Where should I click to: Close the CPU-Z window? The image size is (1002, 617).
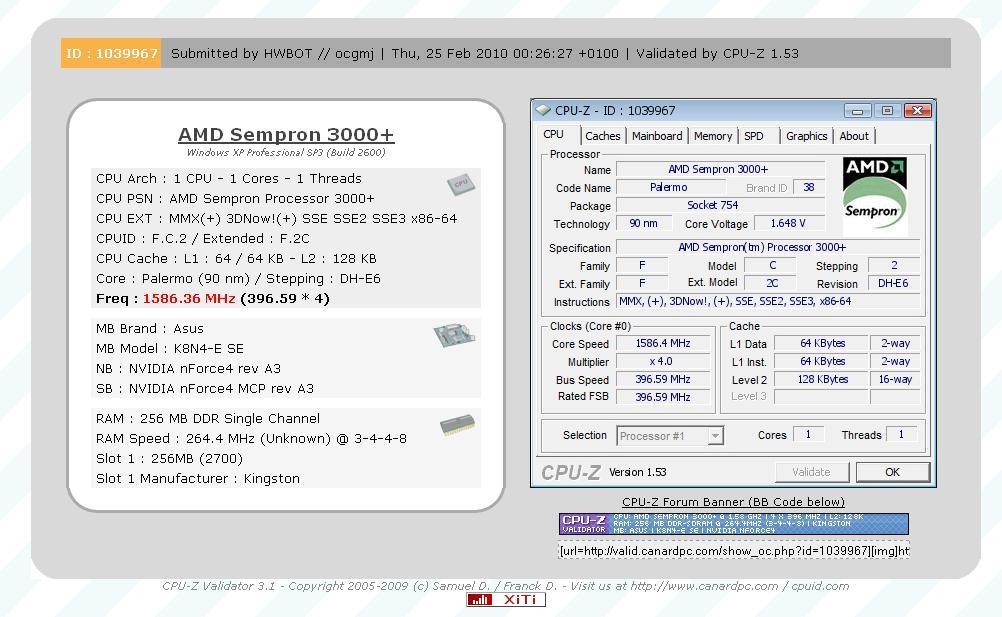917,110
